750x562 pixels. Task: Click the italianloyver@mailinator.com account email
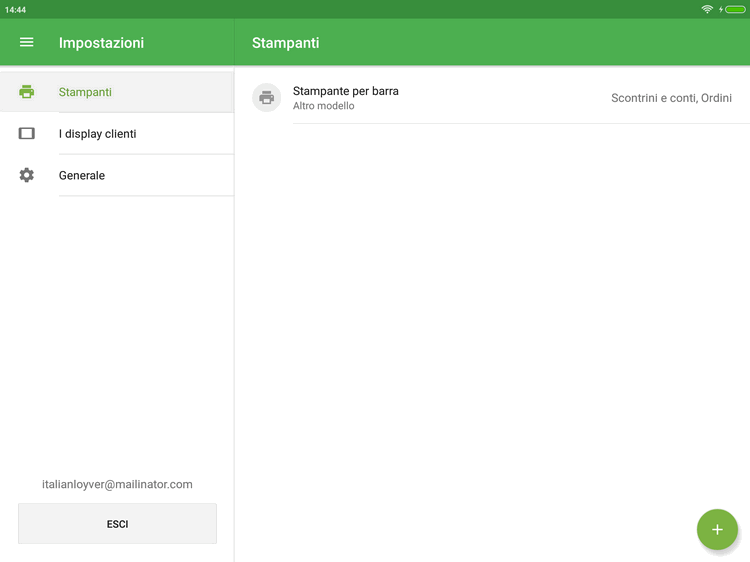click(117, 484)
